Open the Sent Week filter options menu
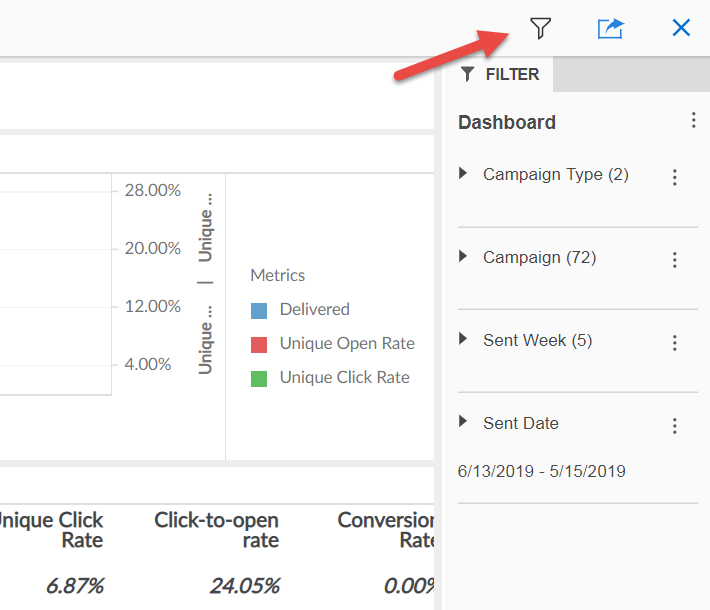This screenshot has height=610, width=710. click(675, 343)
